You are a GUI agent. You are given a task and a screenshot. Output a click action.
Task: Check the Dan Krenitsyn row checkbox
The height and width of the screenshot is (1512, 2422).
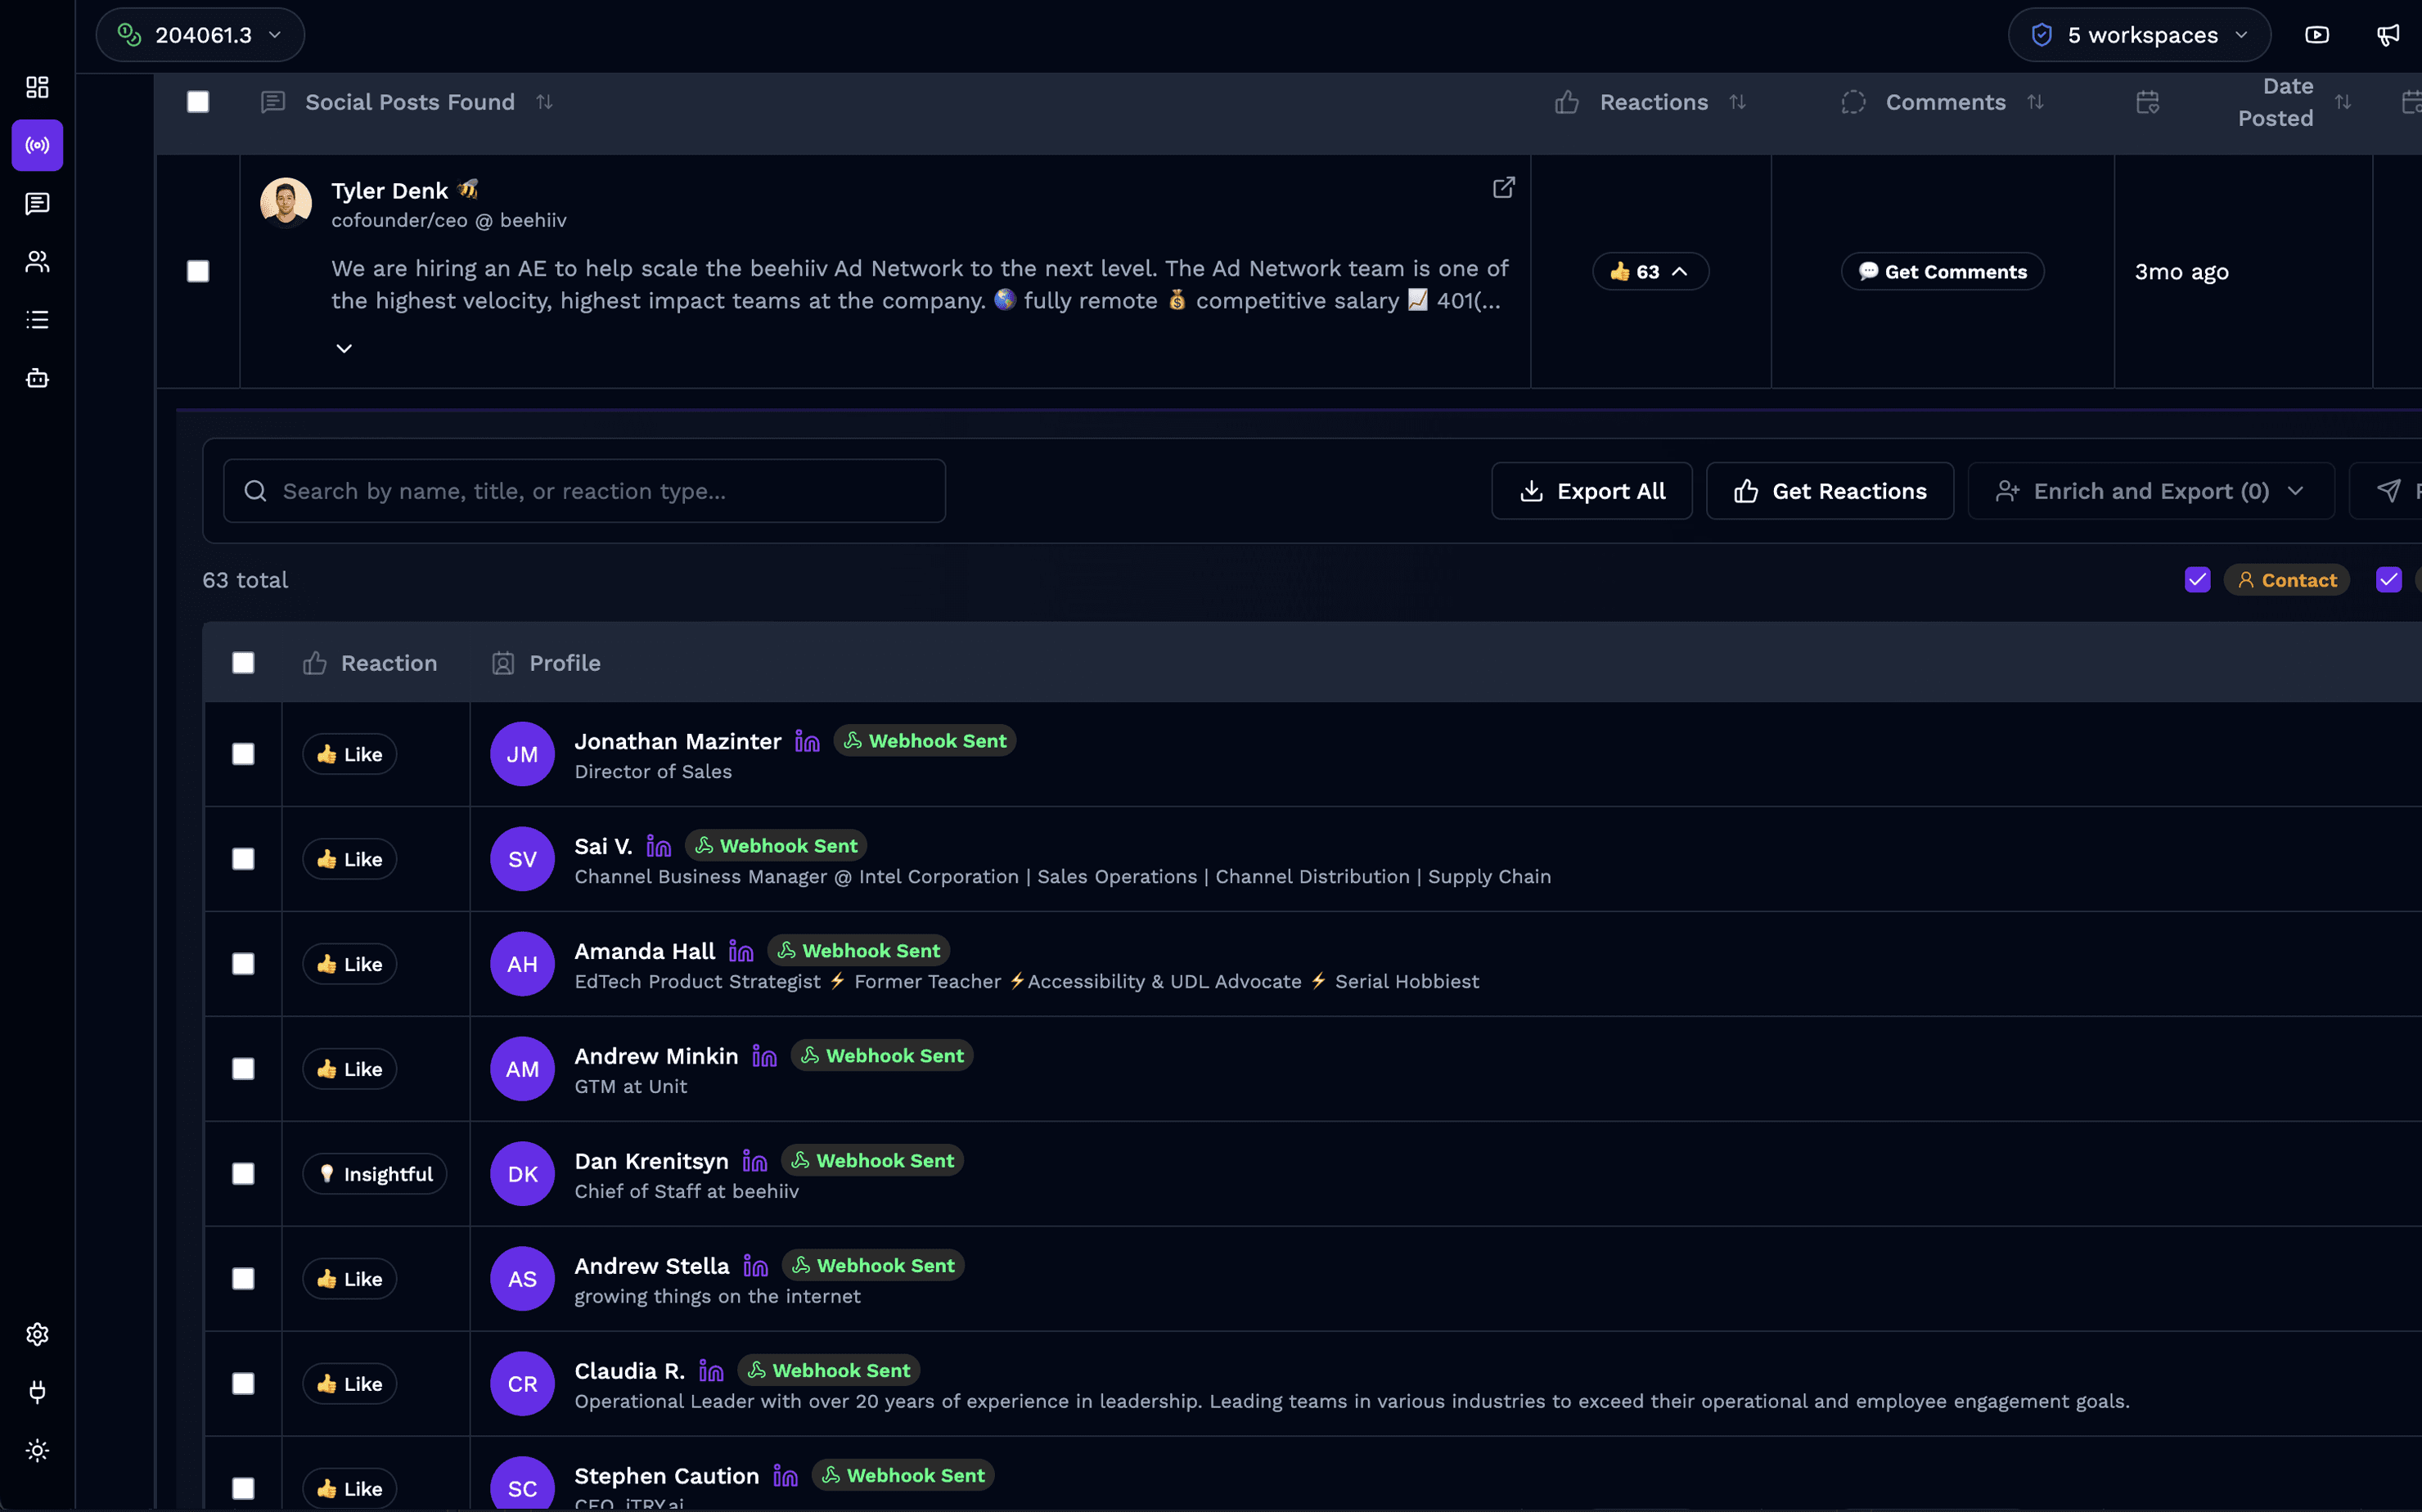click(x=243, y=1174)
